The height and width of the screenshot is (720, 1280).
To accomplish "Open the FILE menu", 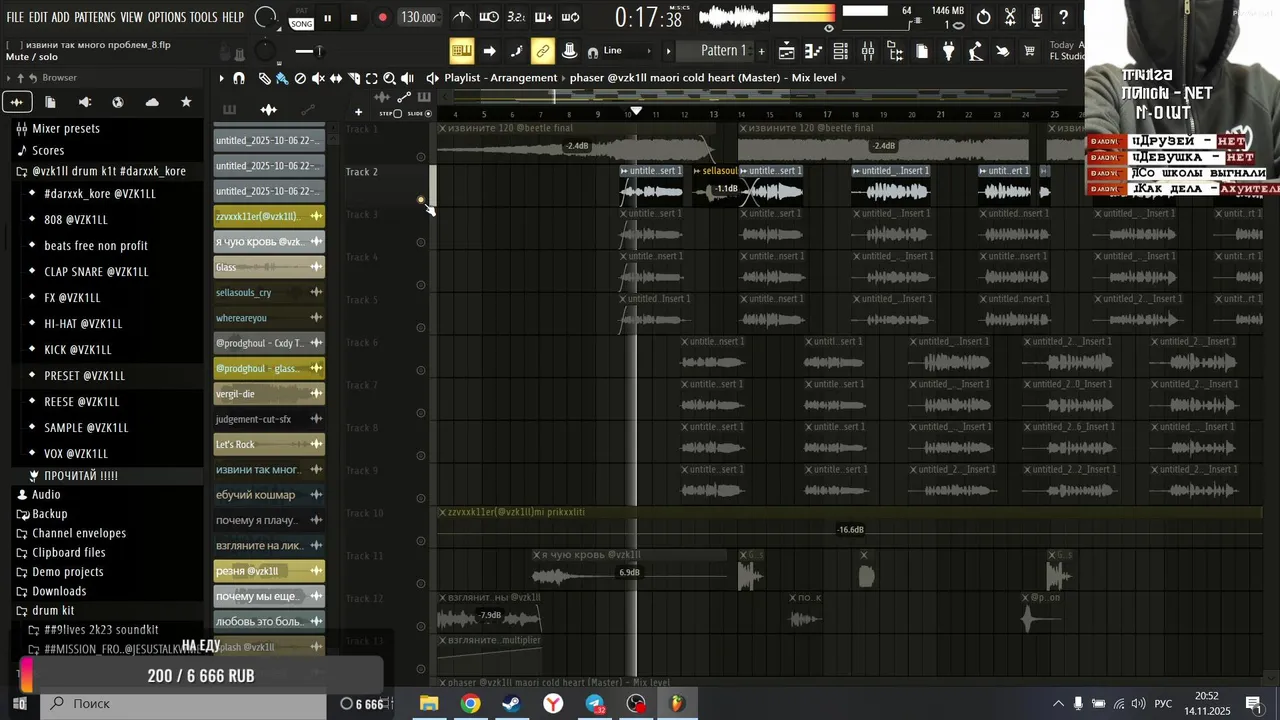I will coord(15,17).
